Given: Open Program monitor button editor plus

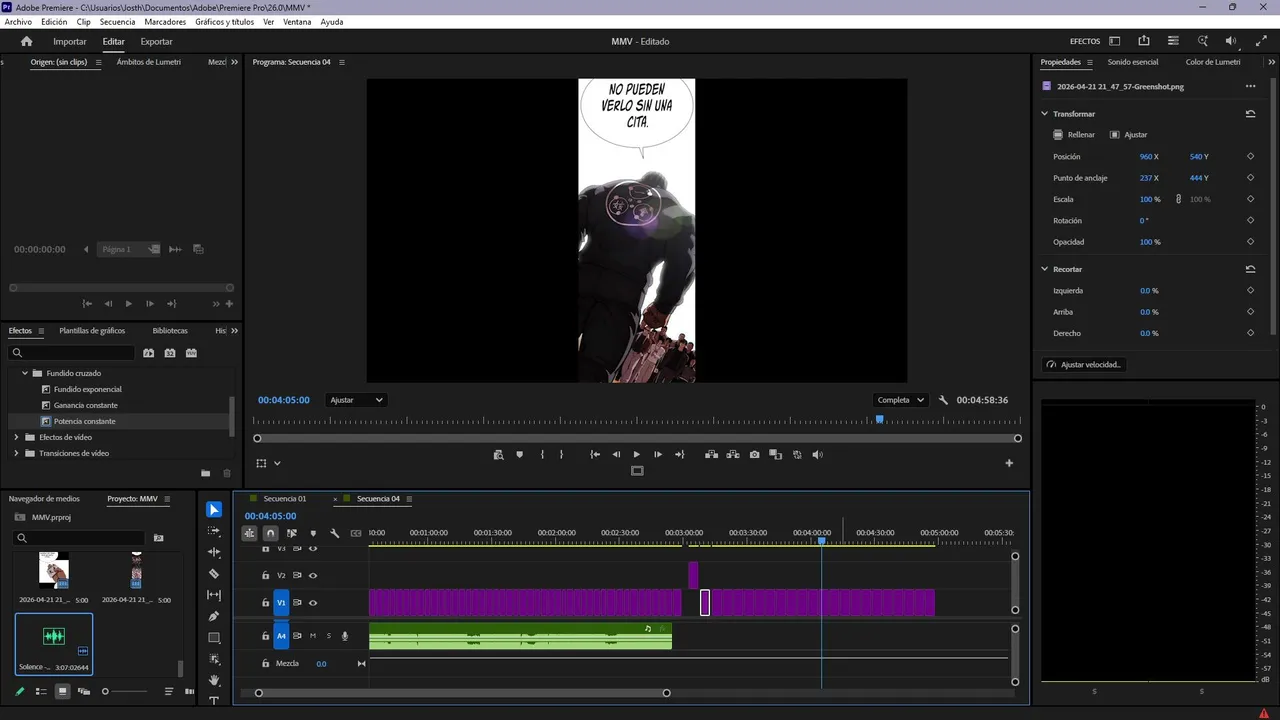Looking at the screenshot, I should (x=1009, y=463).
